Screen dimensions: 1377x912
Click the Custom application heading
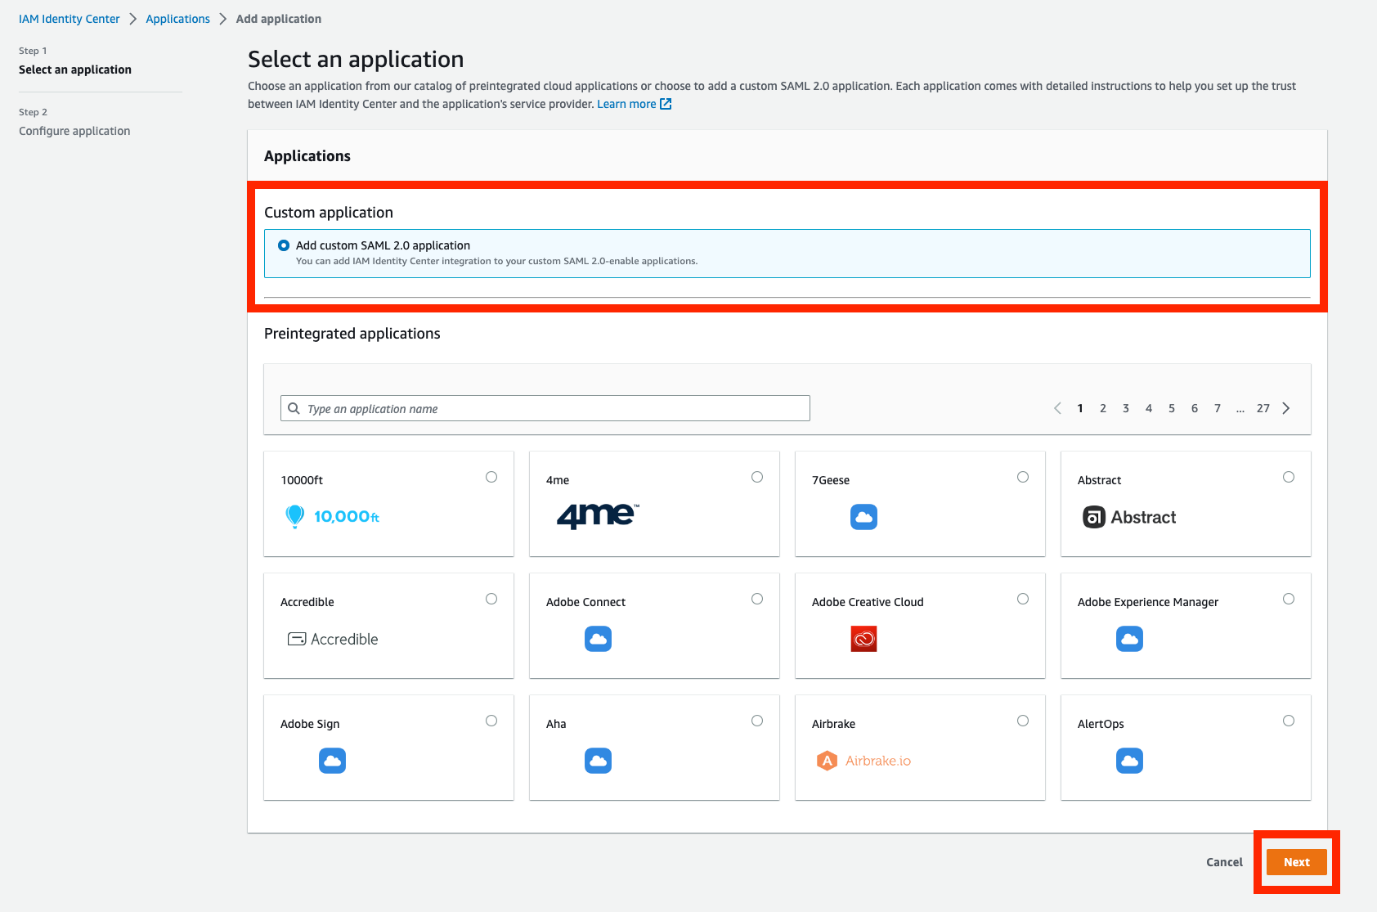pos(329,213)
